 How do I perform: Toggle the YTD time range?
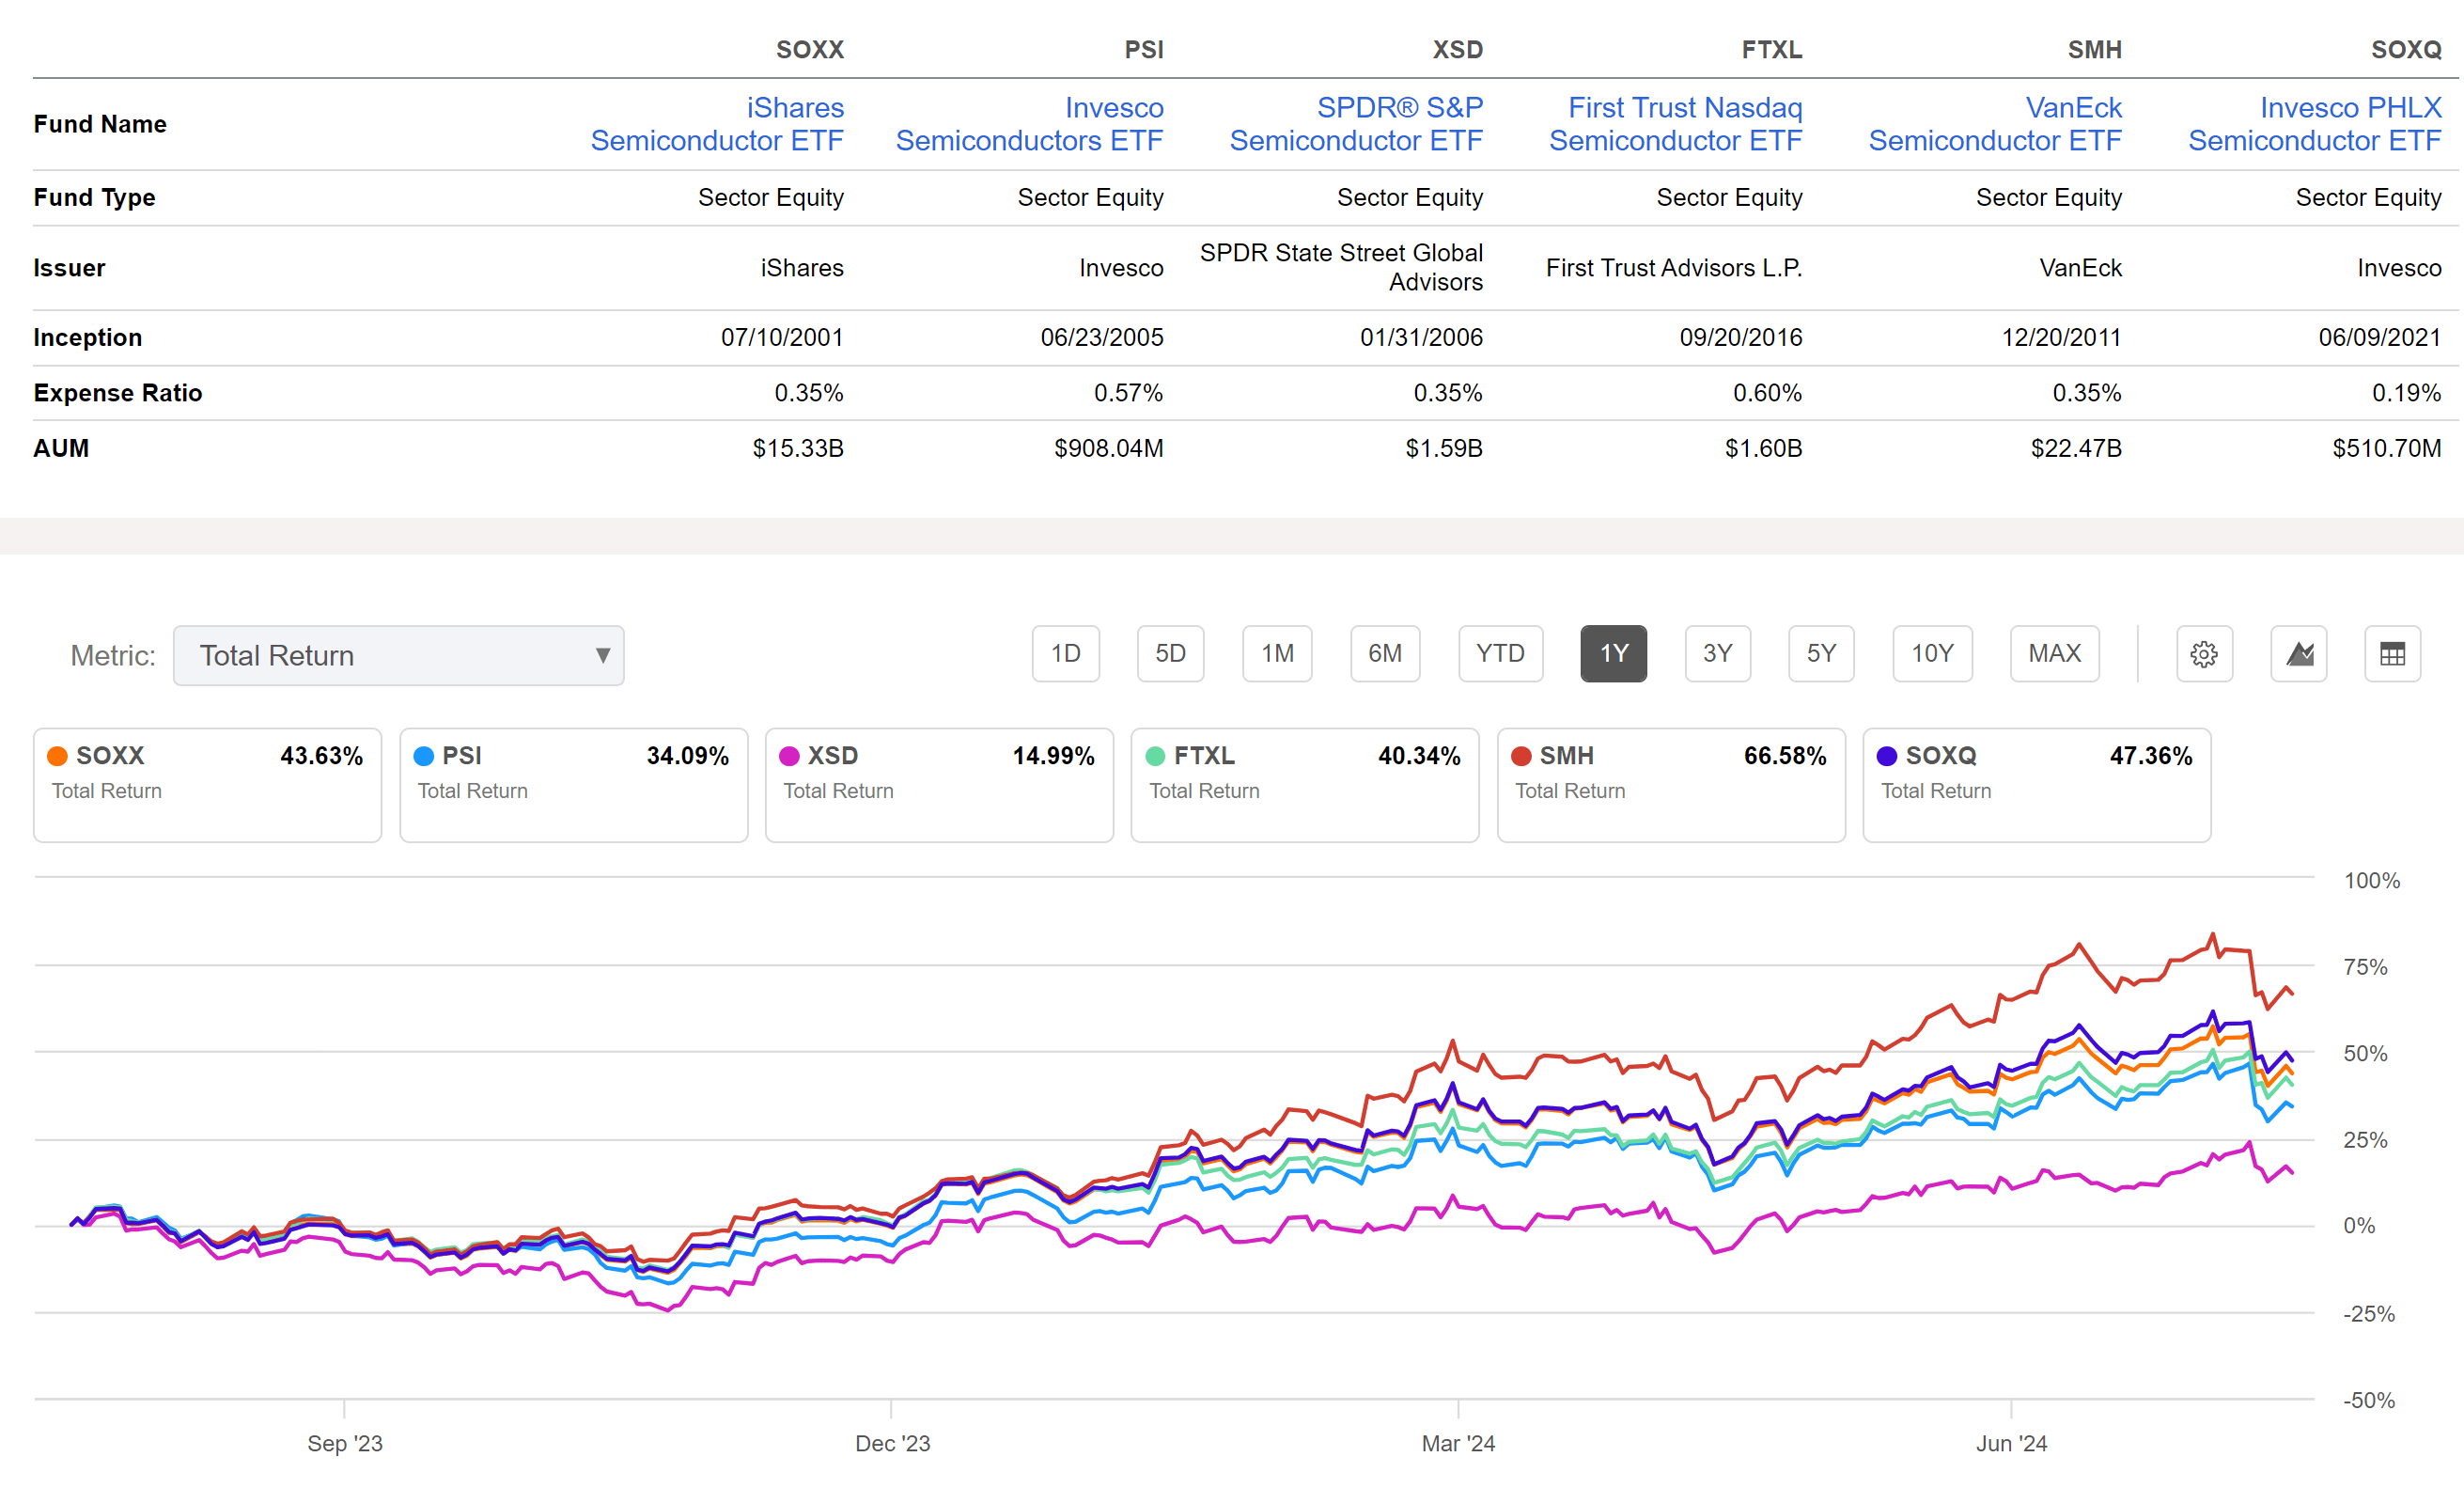(1500, 654)
